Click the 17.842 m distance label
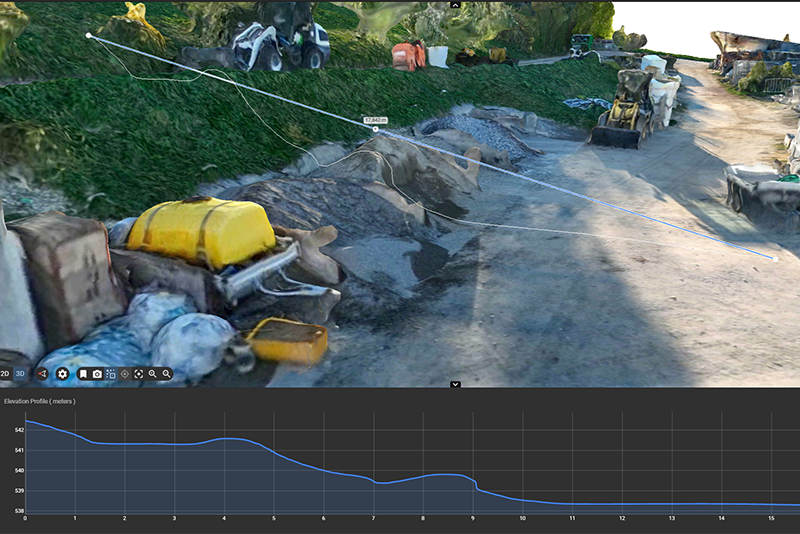The width and height of the screenshot is (800, 534). point(376,120)
